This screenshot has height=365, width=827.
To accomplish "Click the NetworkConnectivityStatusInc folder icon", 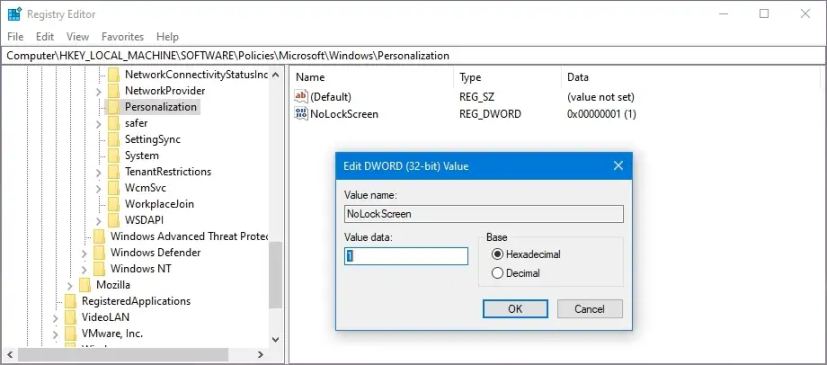I will click(x=114, y=74).
